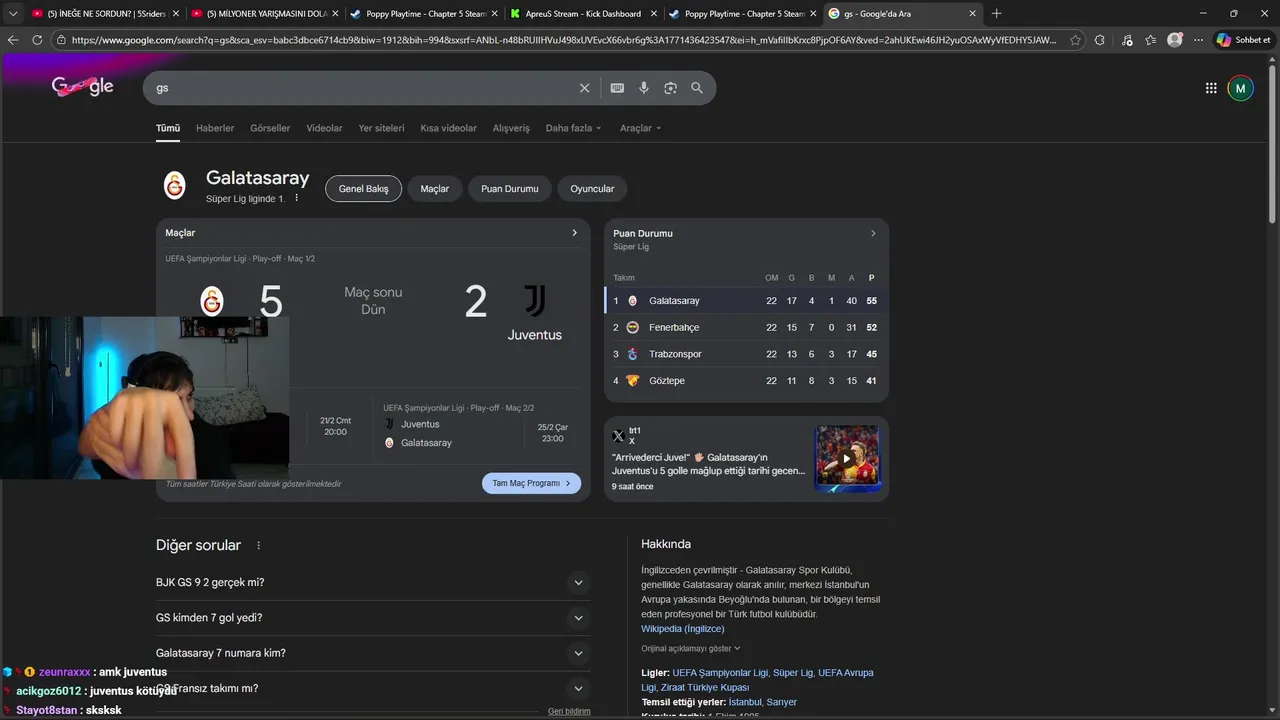Select the Maçlar chip
1280x720 pixels.
tap(434, 188)
